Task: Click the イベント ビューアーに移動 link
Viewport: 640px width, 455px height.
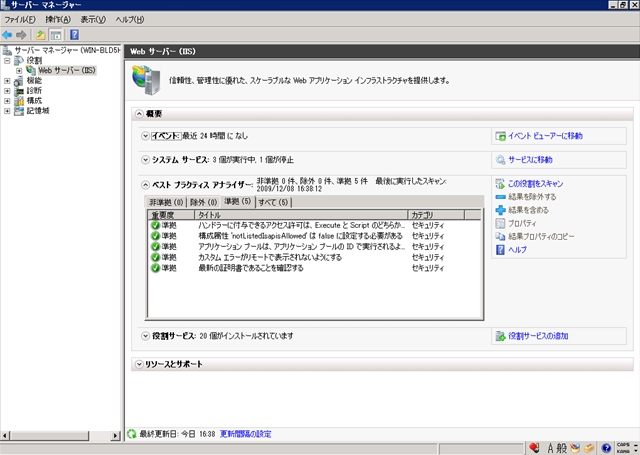Action: 545,136
